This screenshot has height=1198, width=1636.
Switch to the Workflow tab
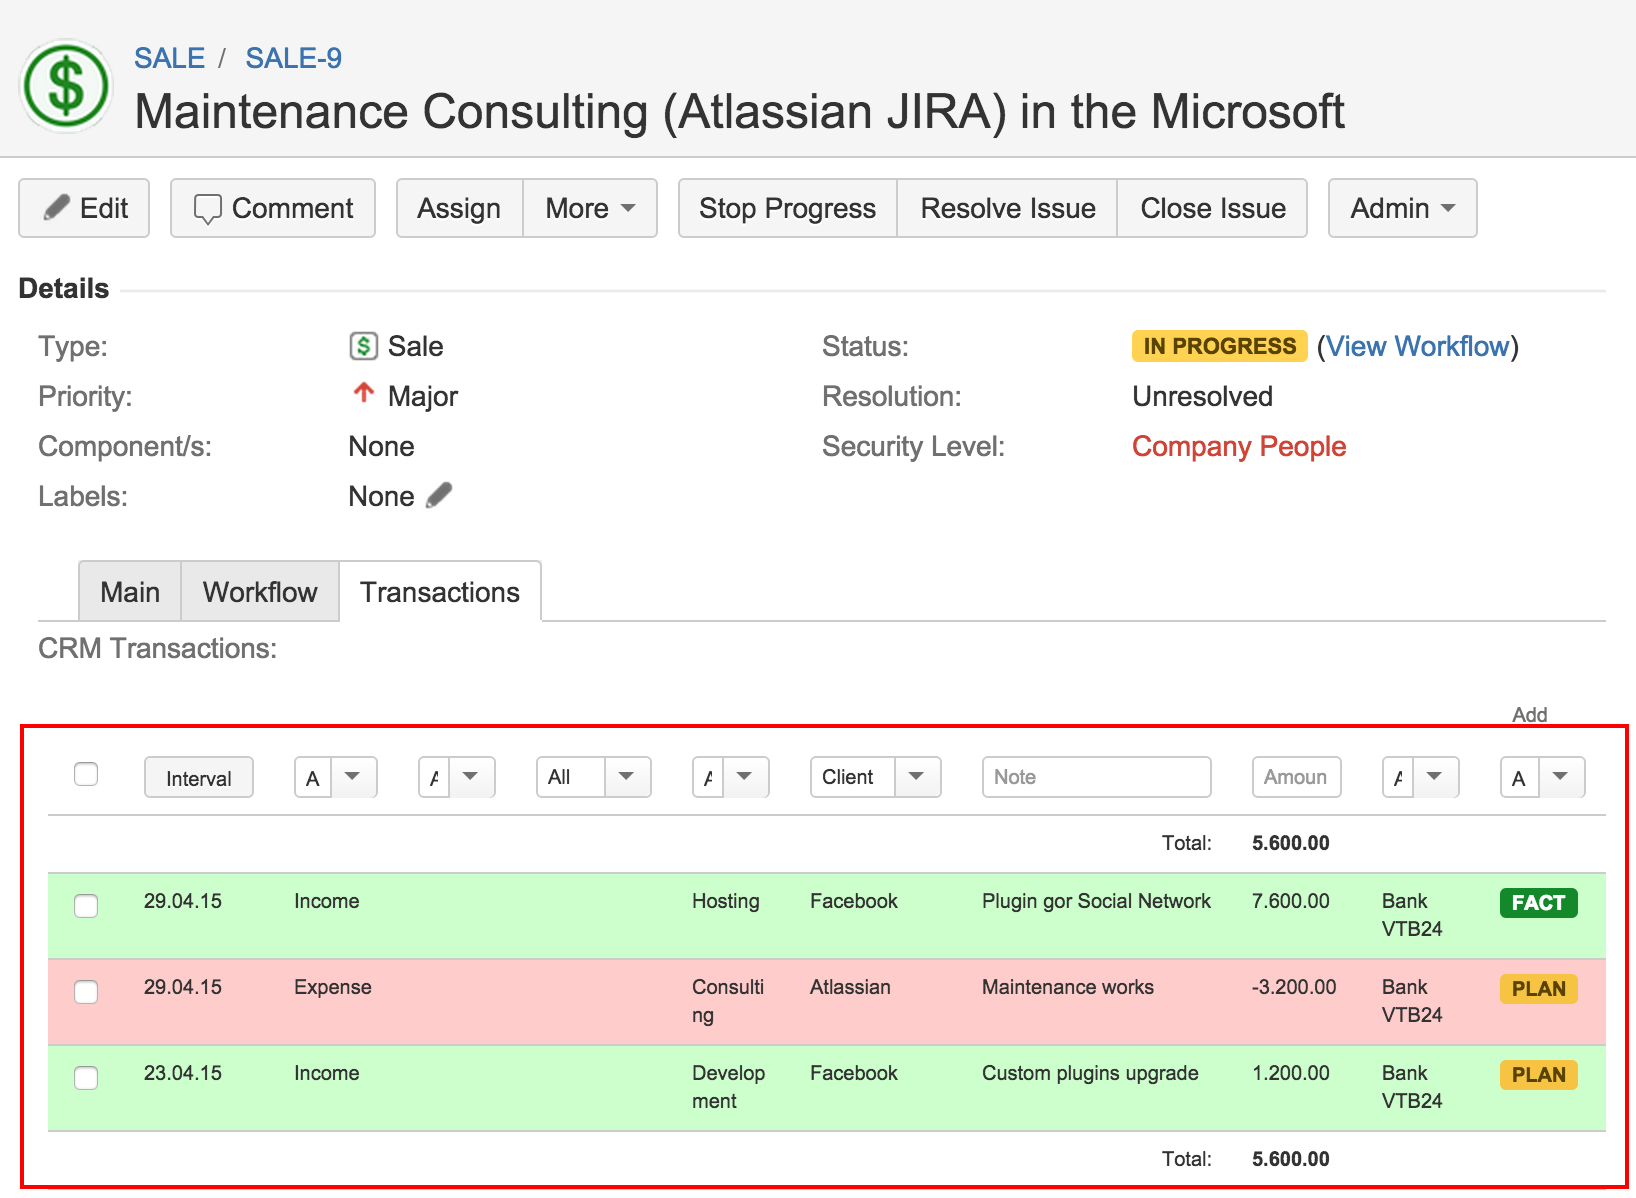pyautogui.click(x=260, y=592)
